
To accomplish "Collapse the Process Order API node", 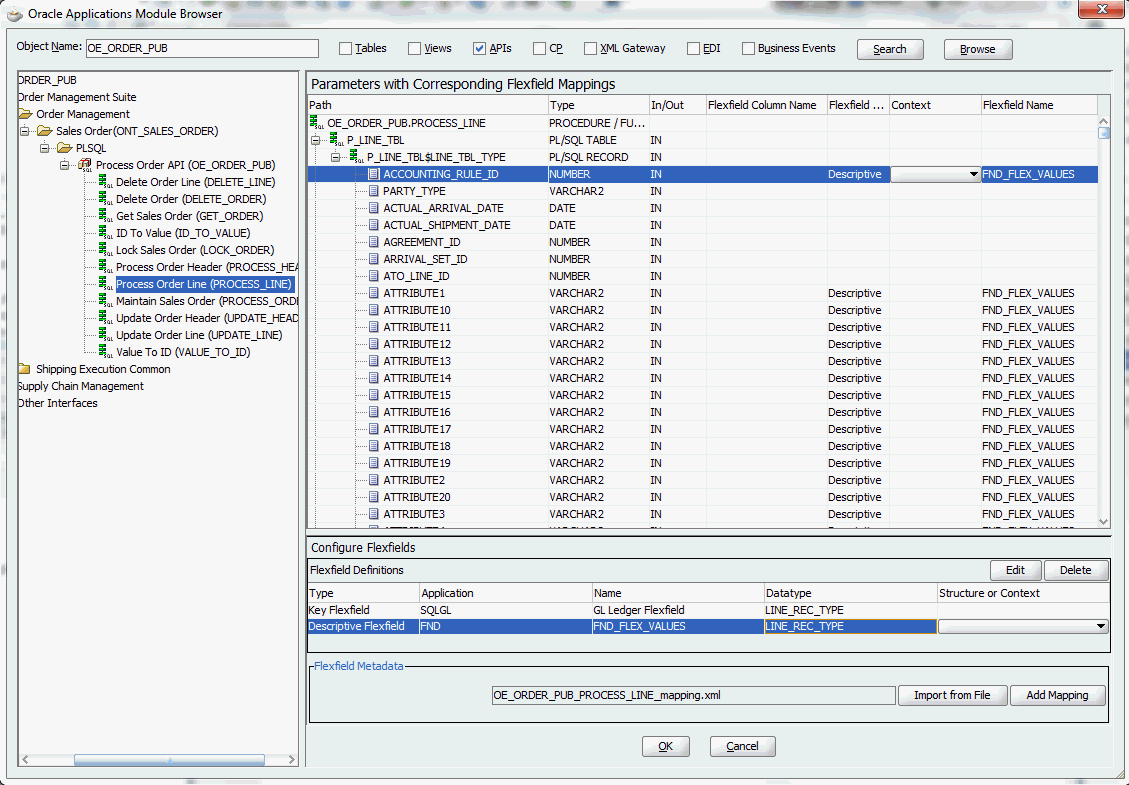I will tap(65, 165).
